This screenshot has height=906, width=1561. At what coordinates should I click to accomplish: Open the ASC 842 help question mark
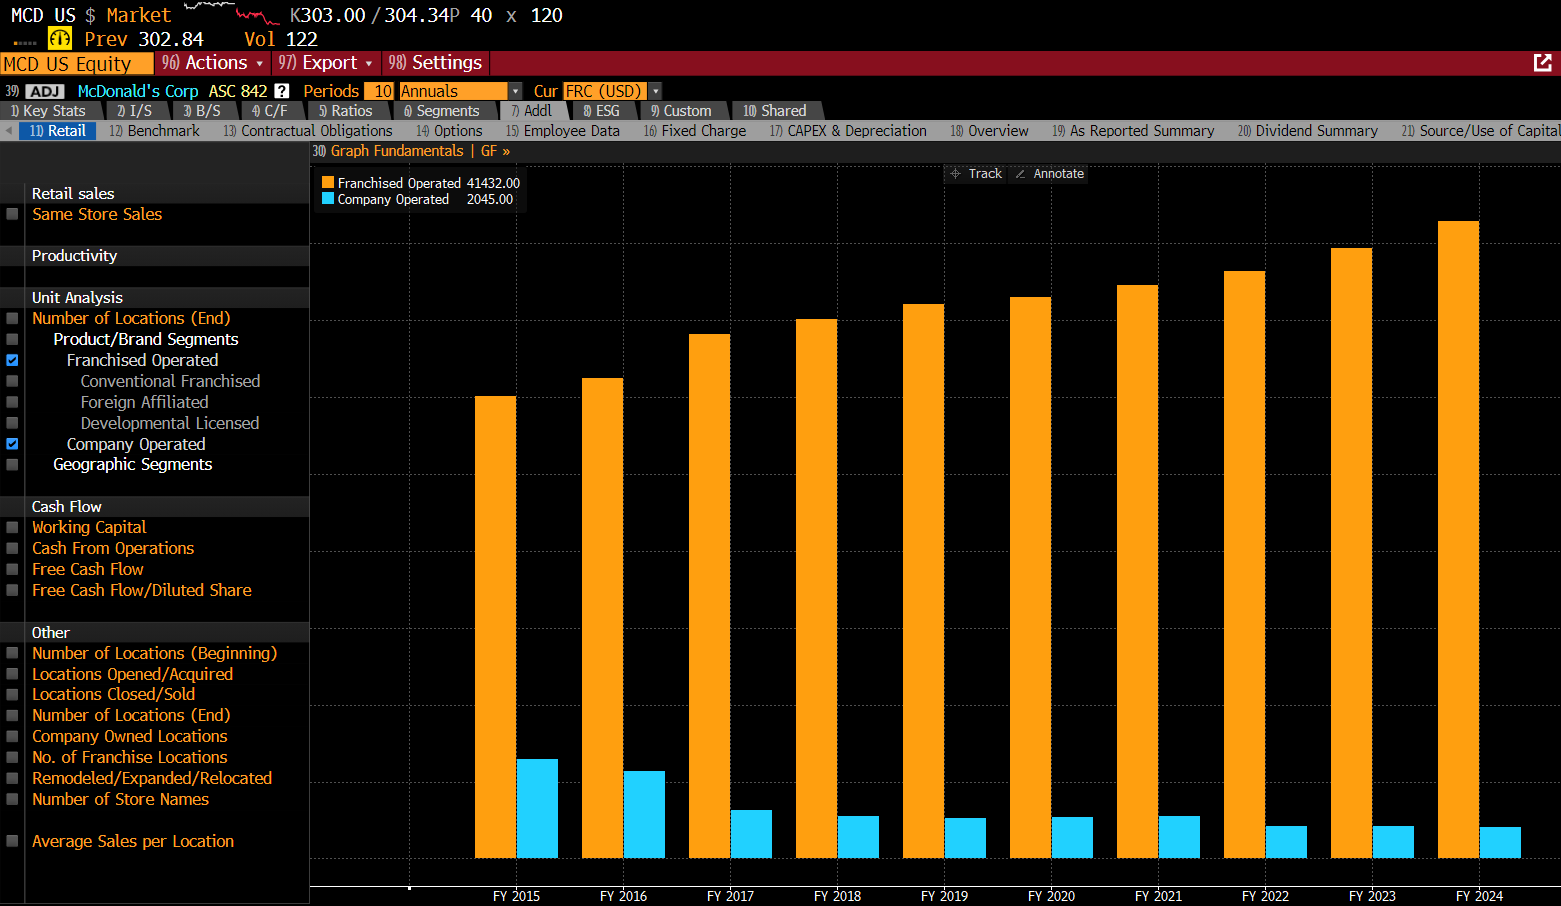[x=282, y=91]
